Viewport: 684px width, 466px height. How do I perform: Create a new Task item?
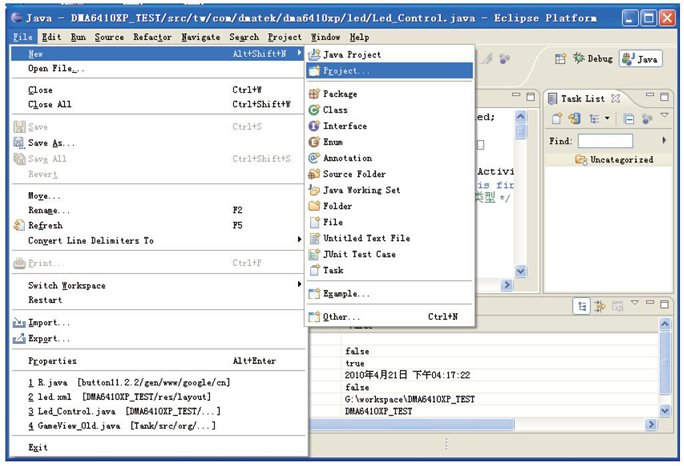coord(389,270)
